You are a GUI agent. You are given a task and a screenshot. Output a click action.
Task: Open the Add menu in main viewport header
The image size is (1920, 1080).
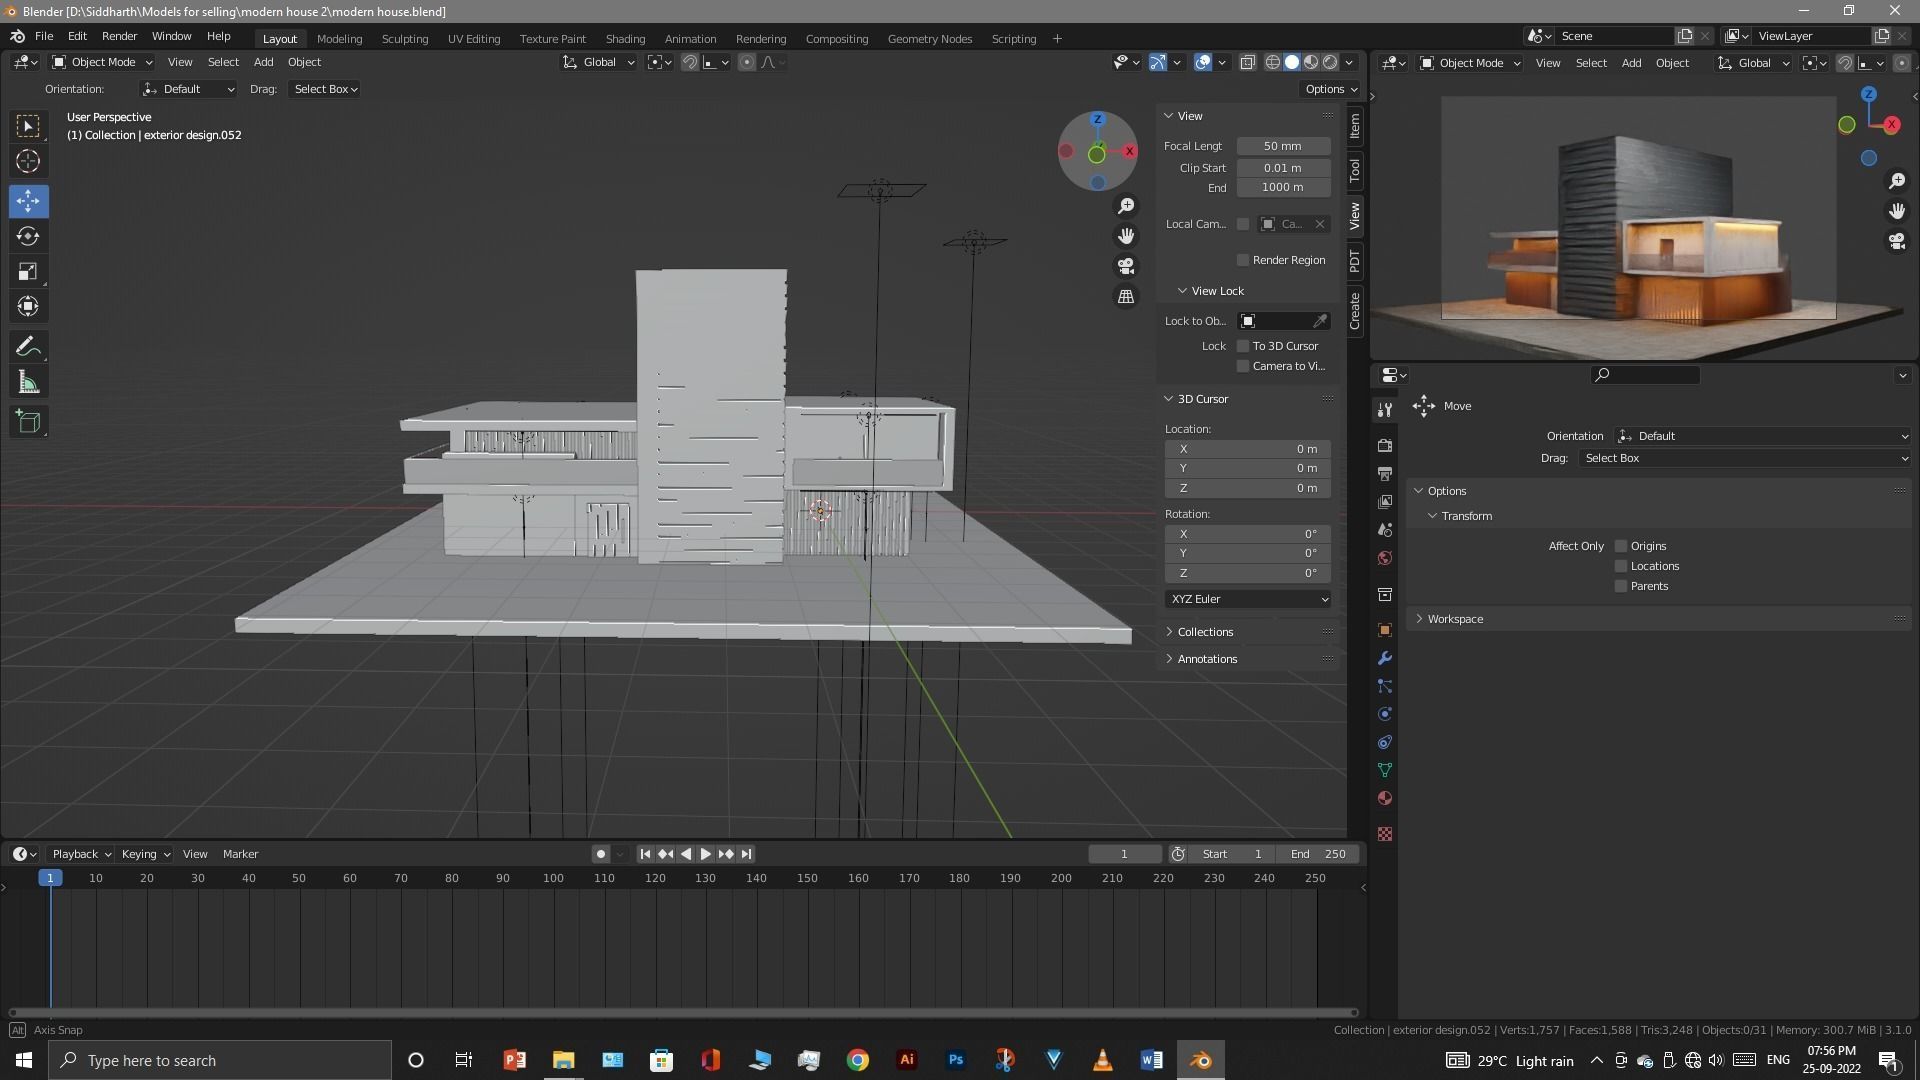(263, 62)
